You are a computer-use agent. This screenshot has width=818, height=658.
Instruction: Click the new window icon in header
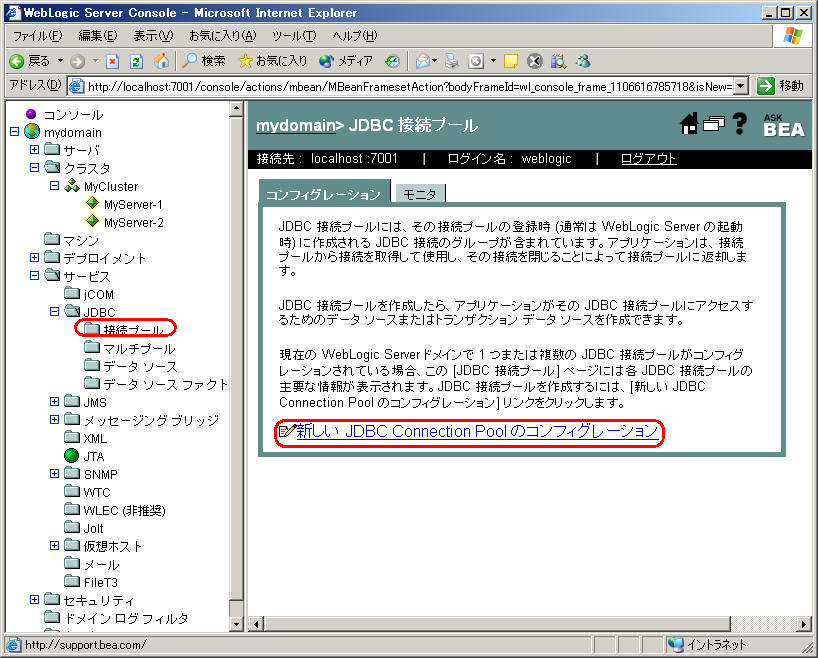pos(713,123)
